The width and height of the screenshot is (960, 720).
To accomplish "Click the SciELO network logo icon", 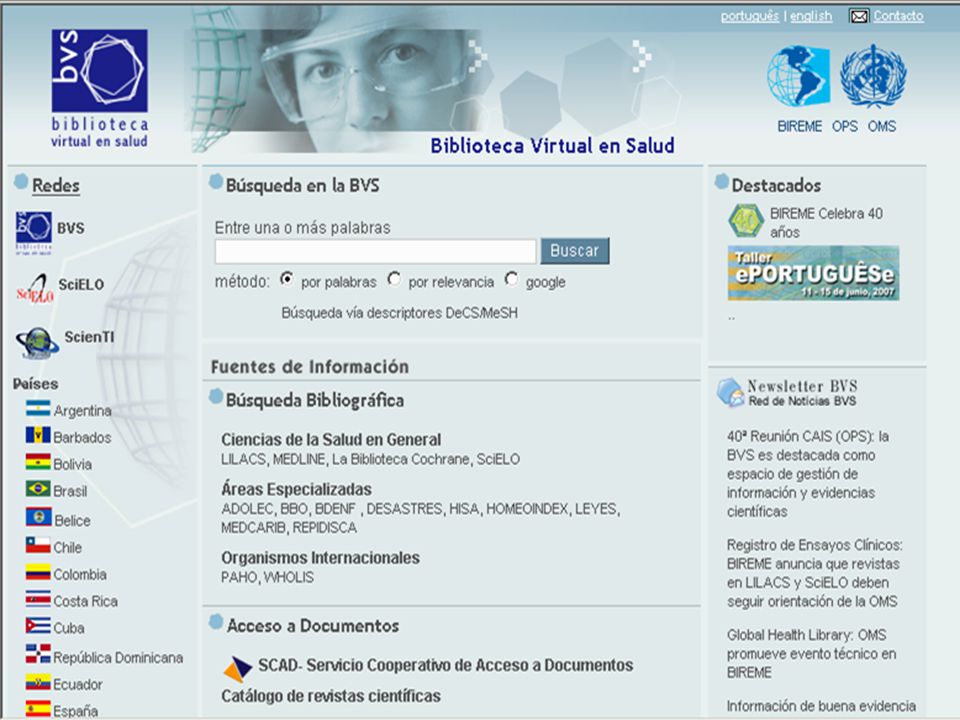I will [35, 288].
